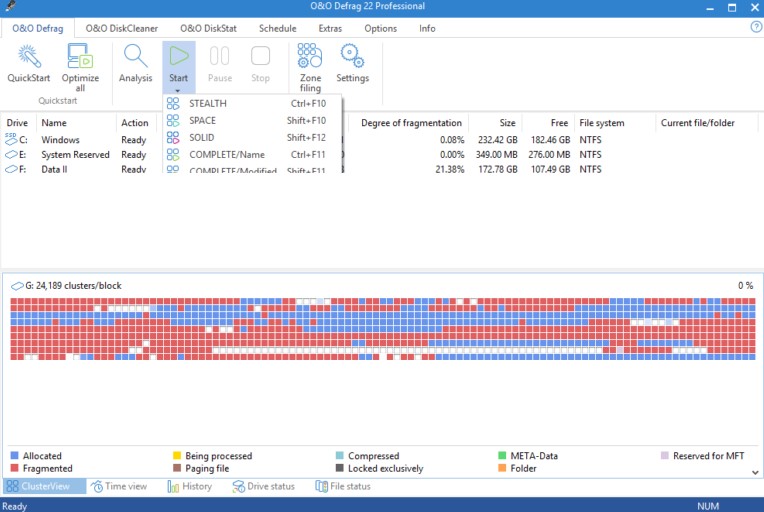Open the Extras tab

click(330, 28)
